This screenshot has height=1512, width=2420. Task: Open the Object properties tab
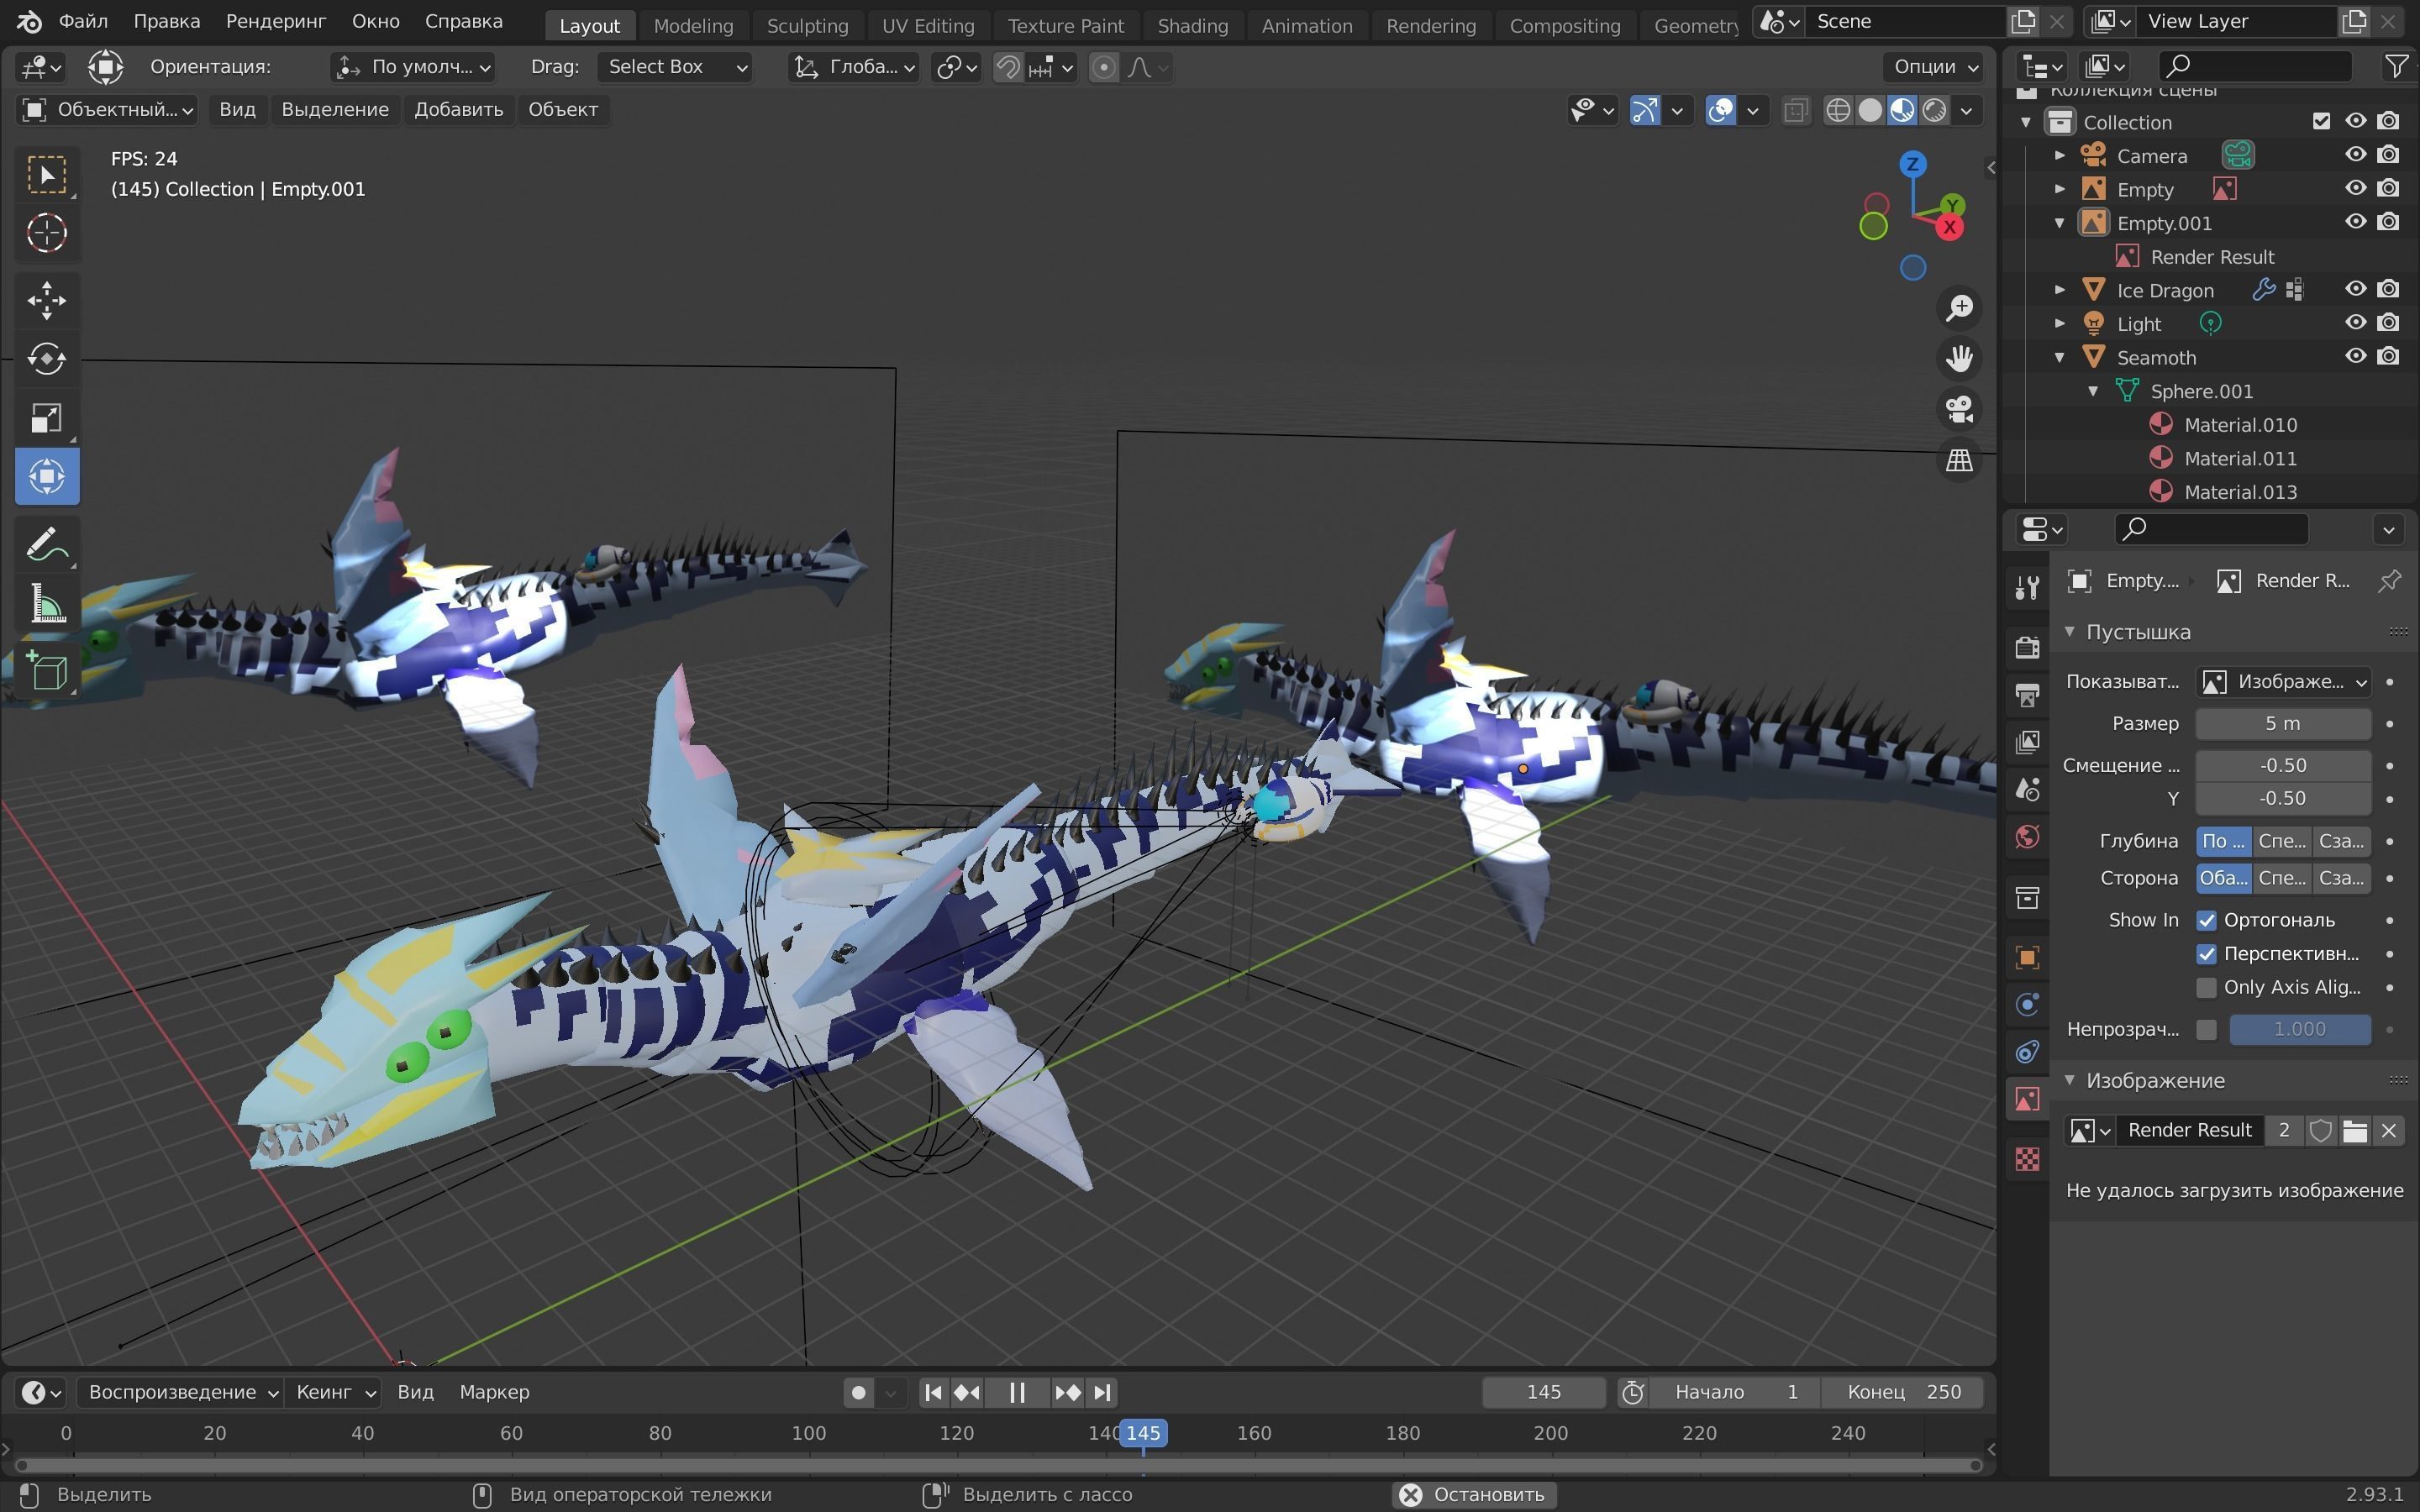point(2027,957)
